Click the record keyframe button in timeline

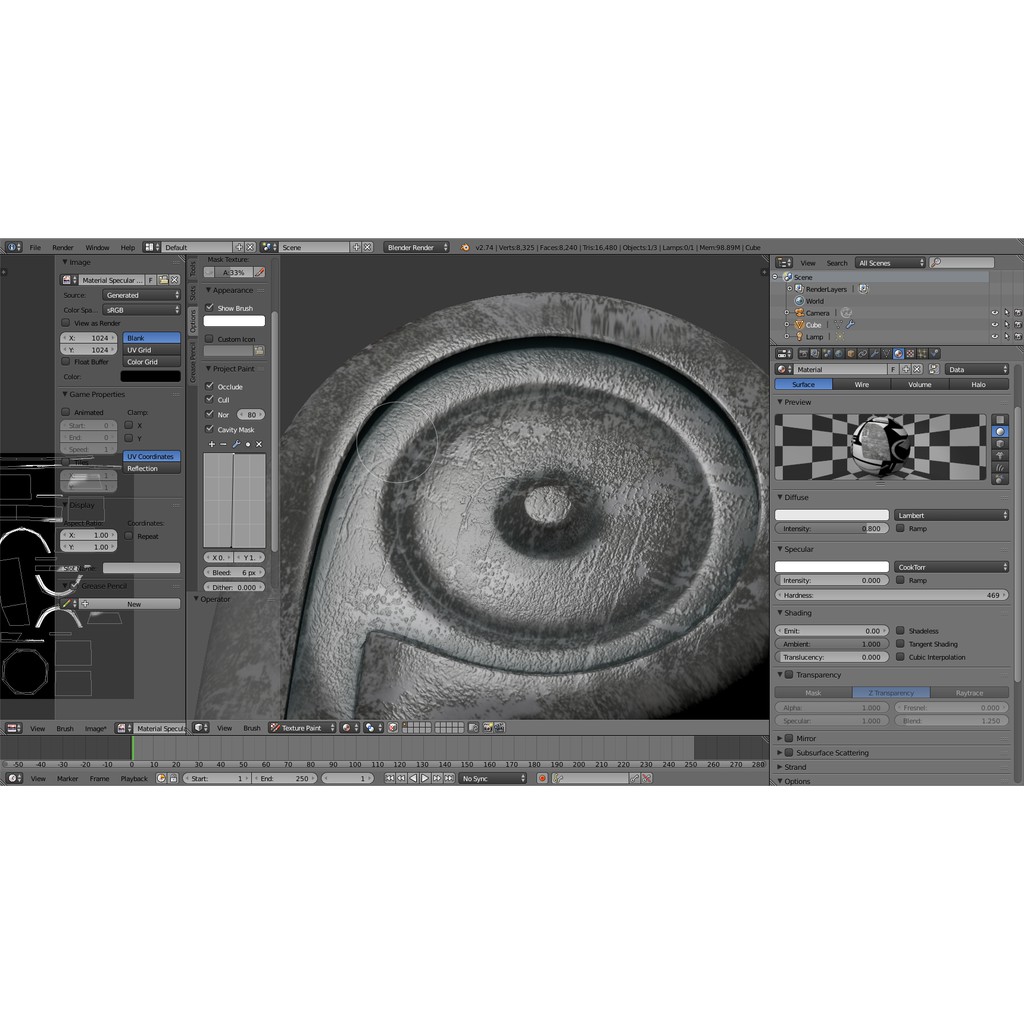pyautogui.click(x=542, y=778)
